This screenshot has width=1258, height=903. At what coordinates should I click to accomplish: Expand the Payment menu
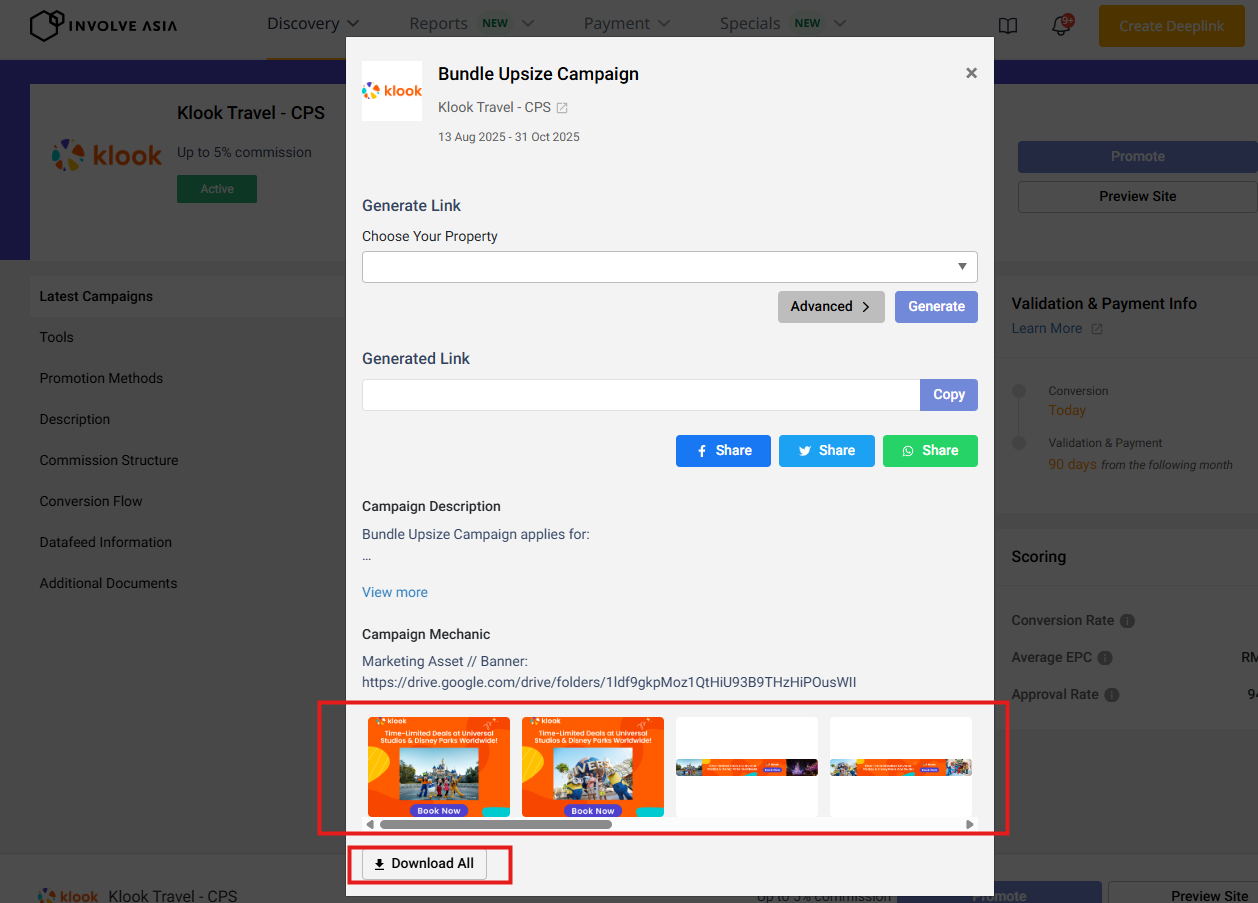point(627,24)
